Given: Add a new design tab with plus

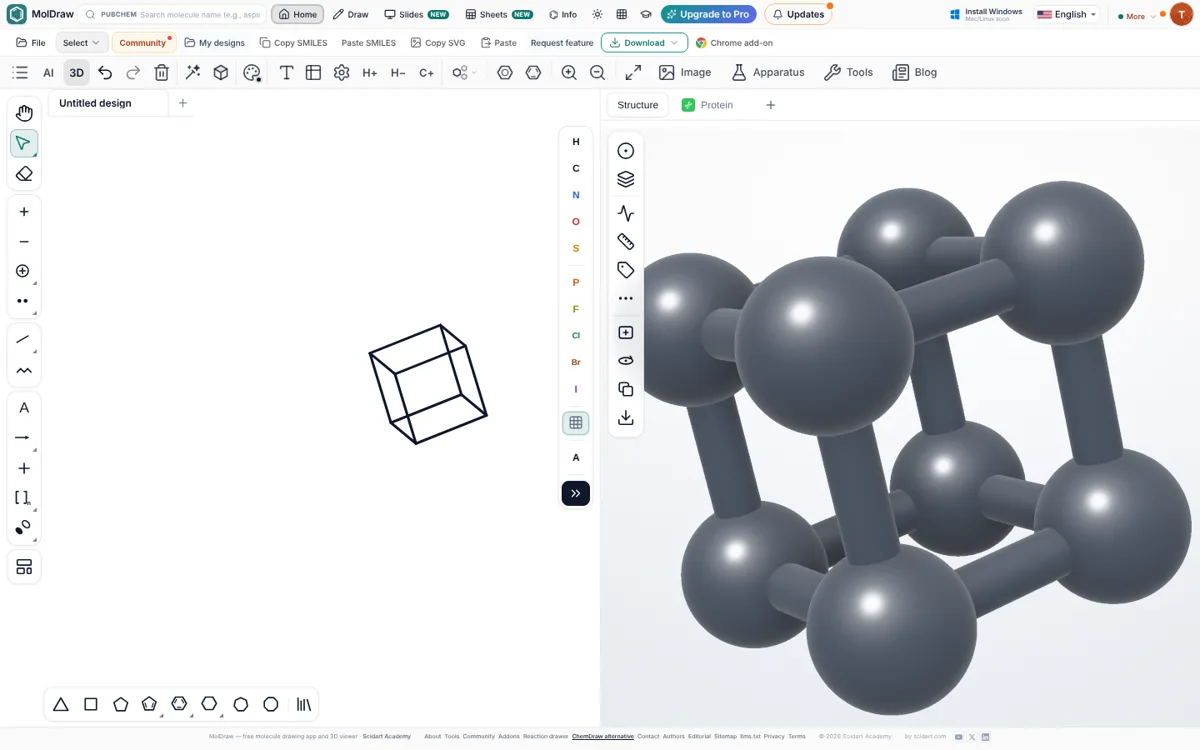Looking at the screenshot, I should [x=182, y=103].
